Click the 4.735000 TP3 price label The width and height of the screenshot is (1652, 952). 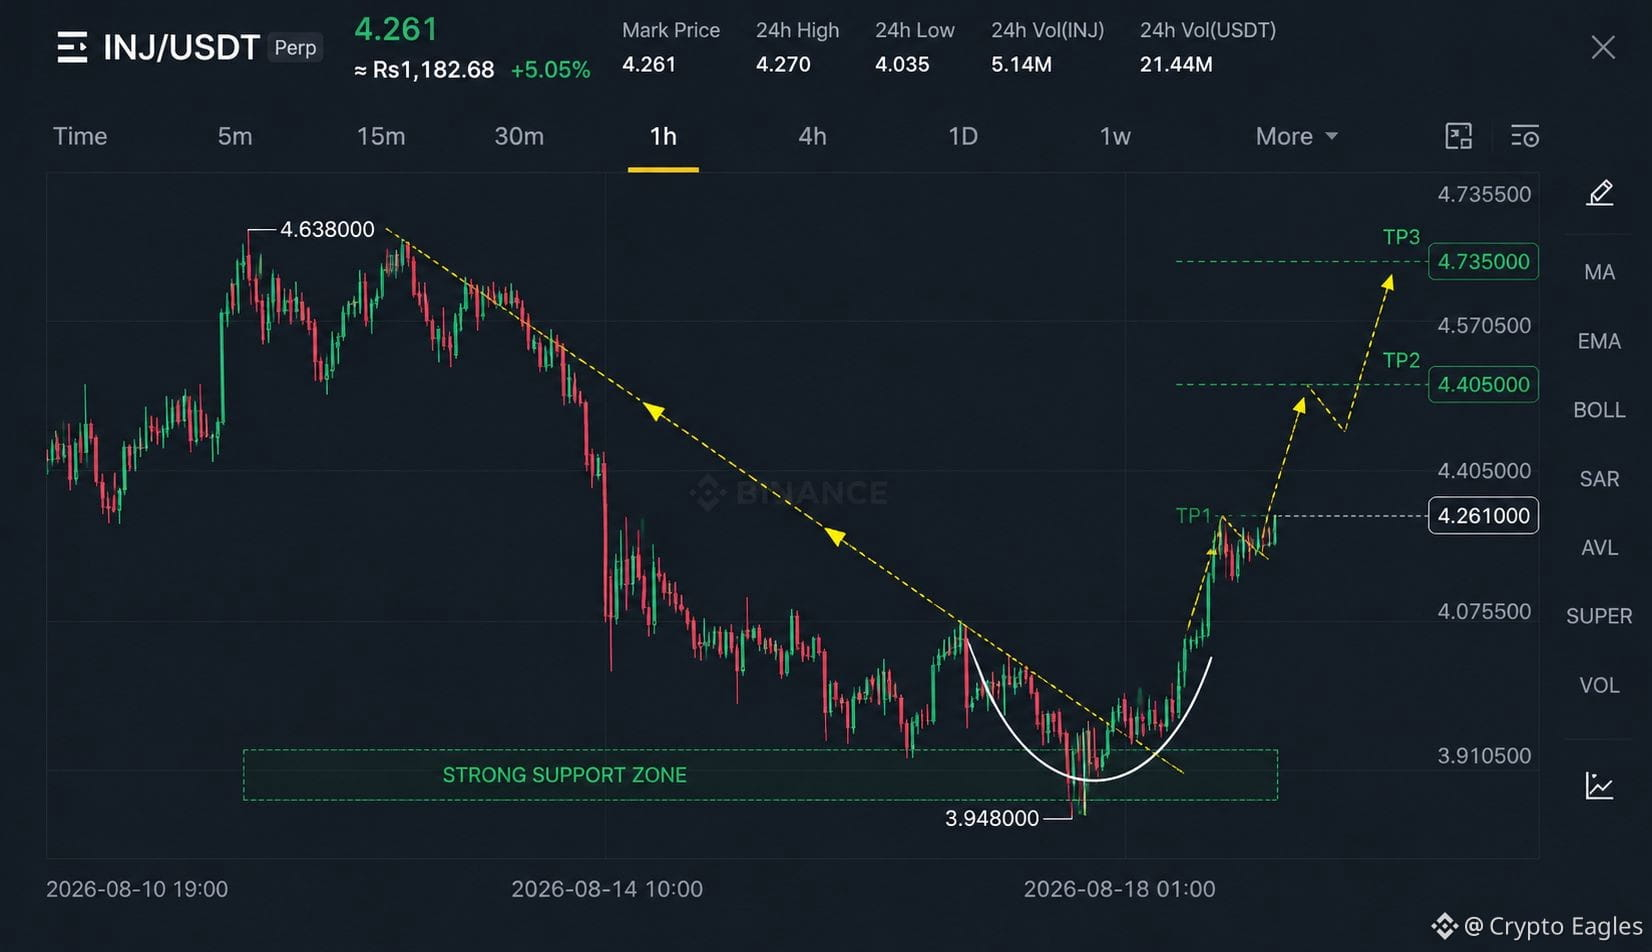[1483, 262]
